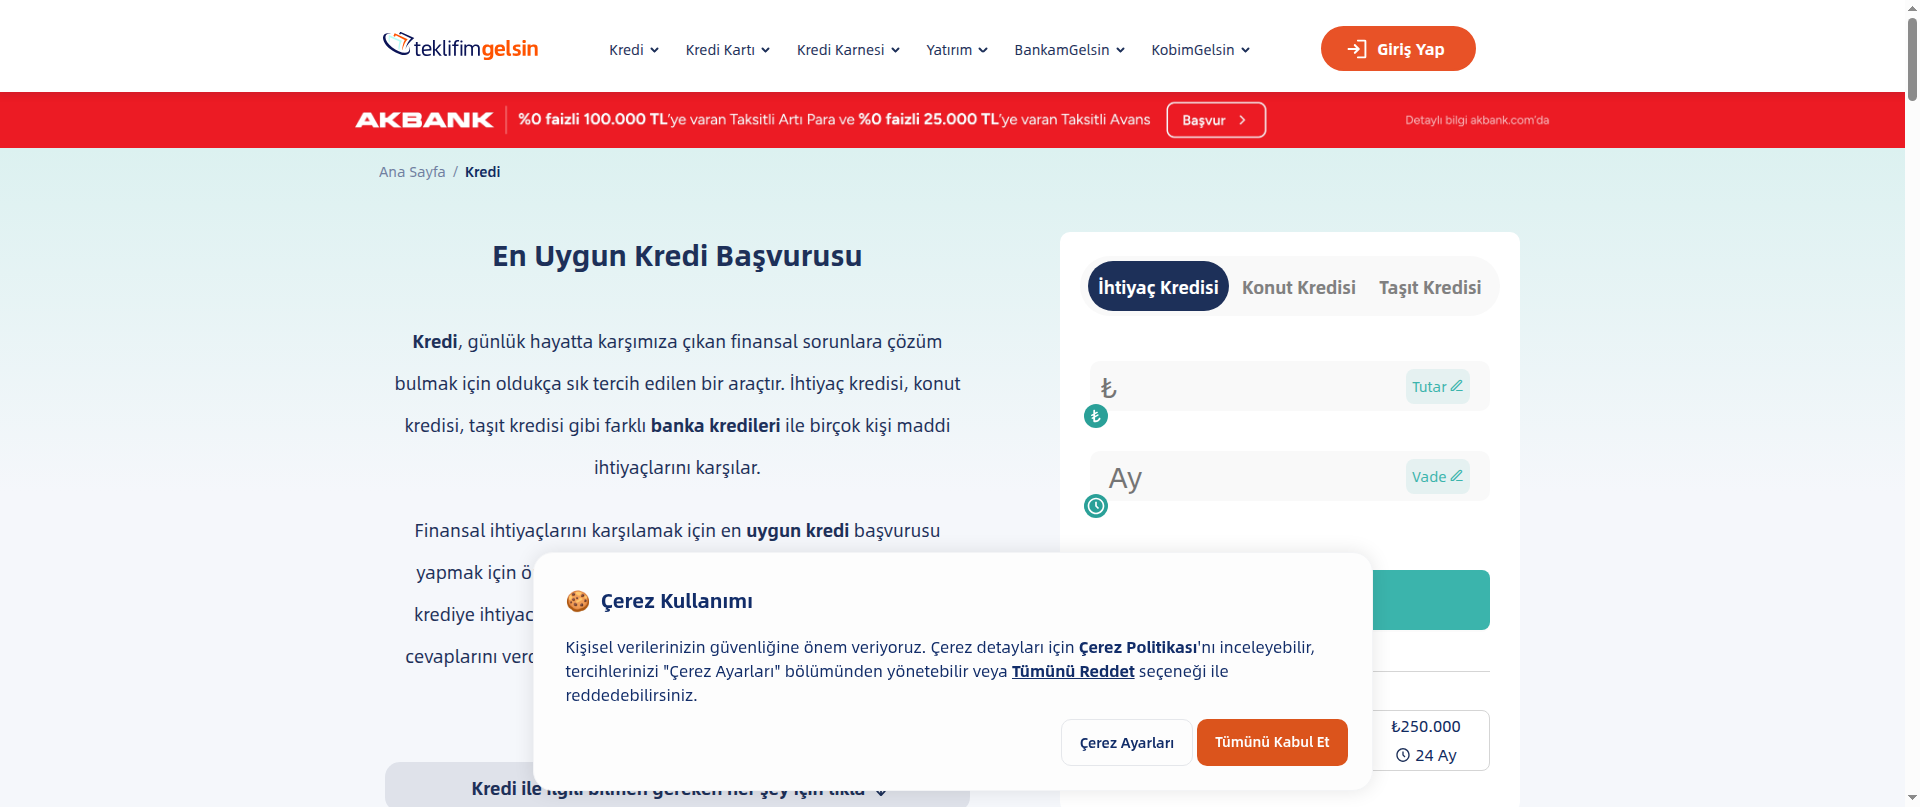Click the pencil icon next to Vade
Viewport: 1920px width, 807px height.
click(1457, 476)
